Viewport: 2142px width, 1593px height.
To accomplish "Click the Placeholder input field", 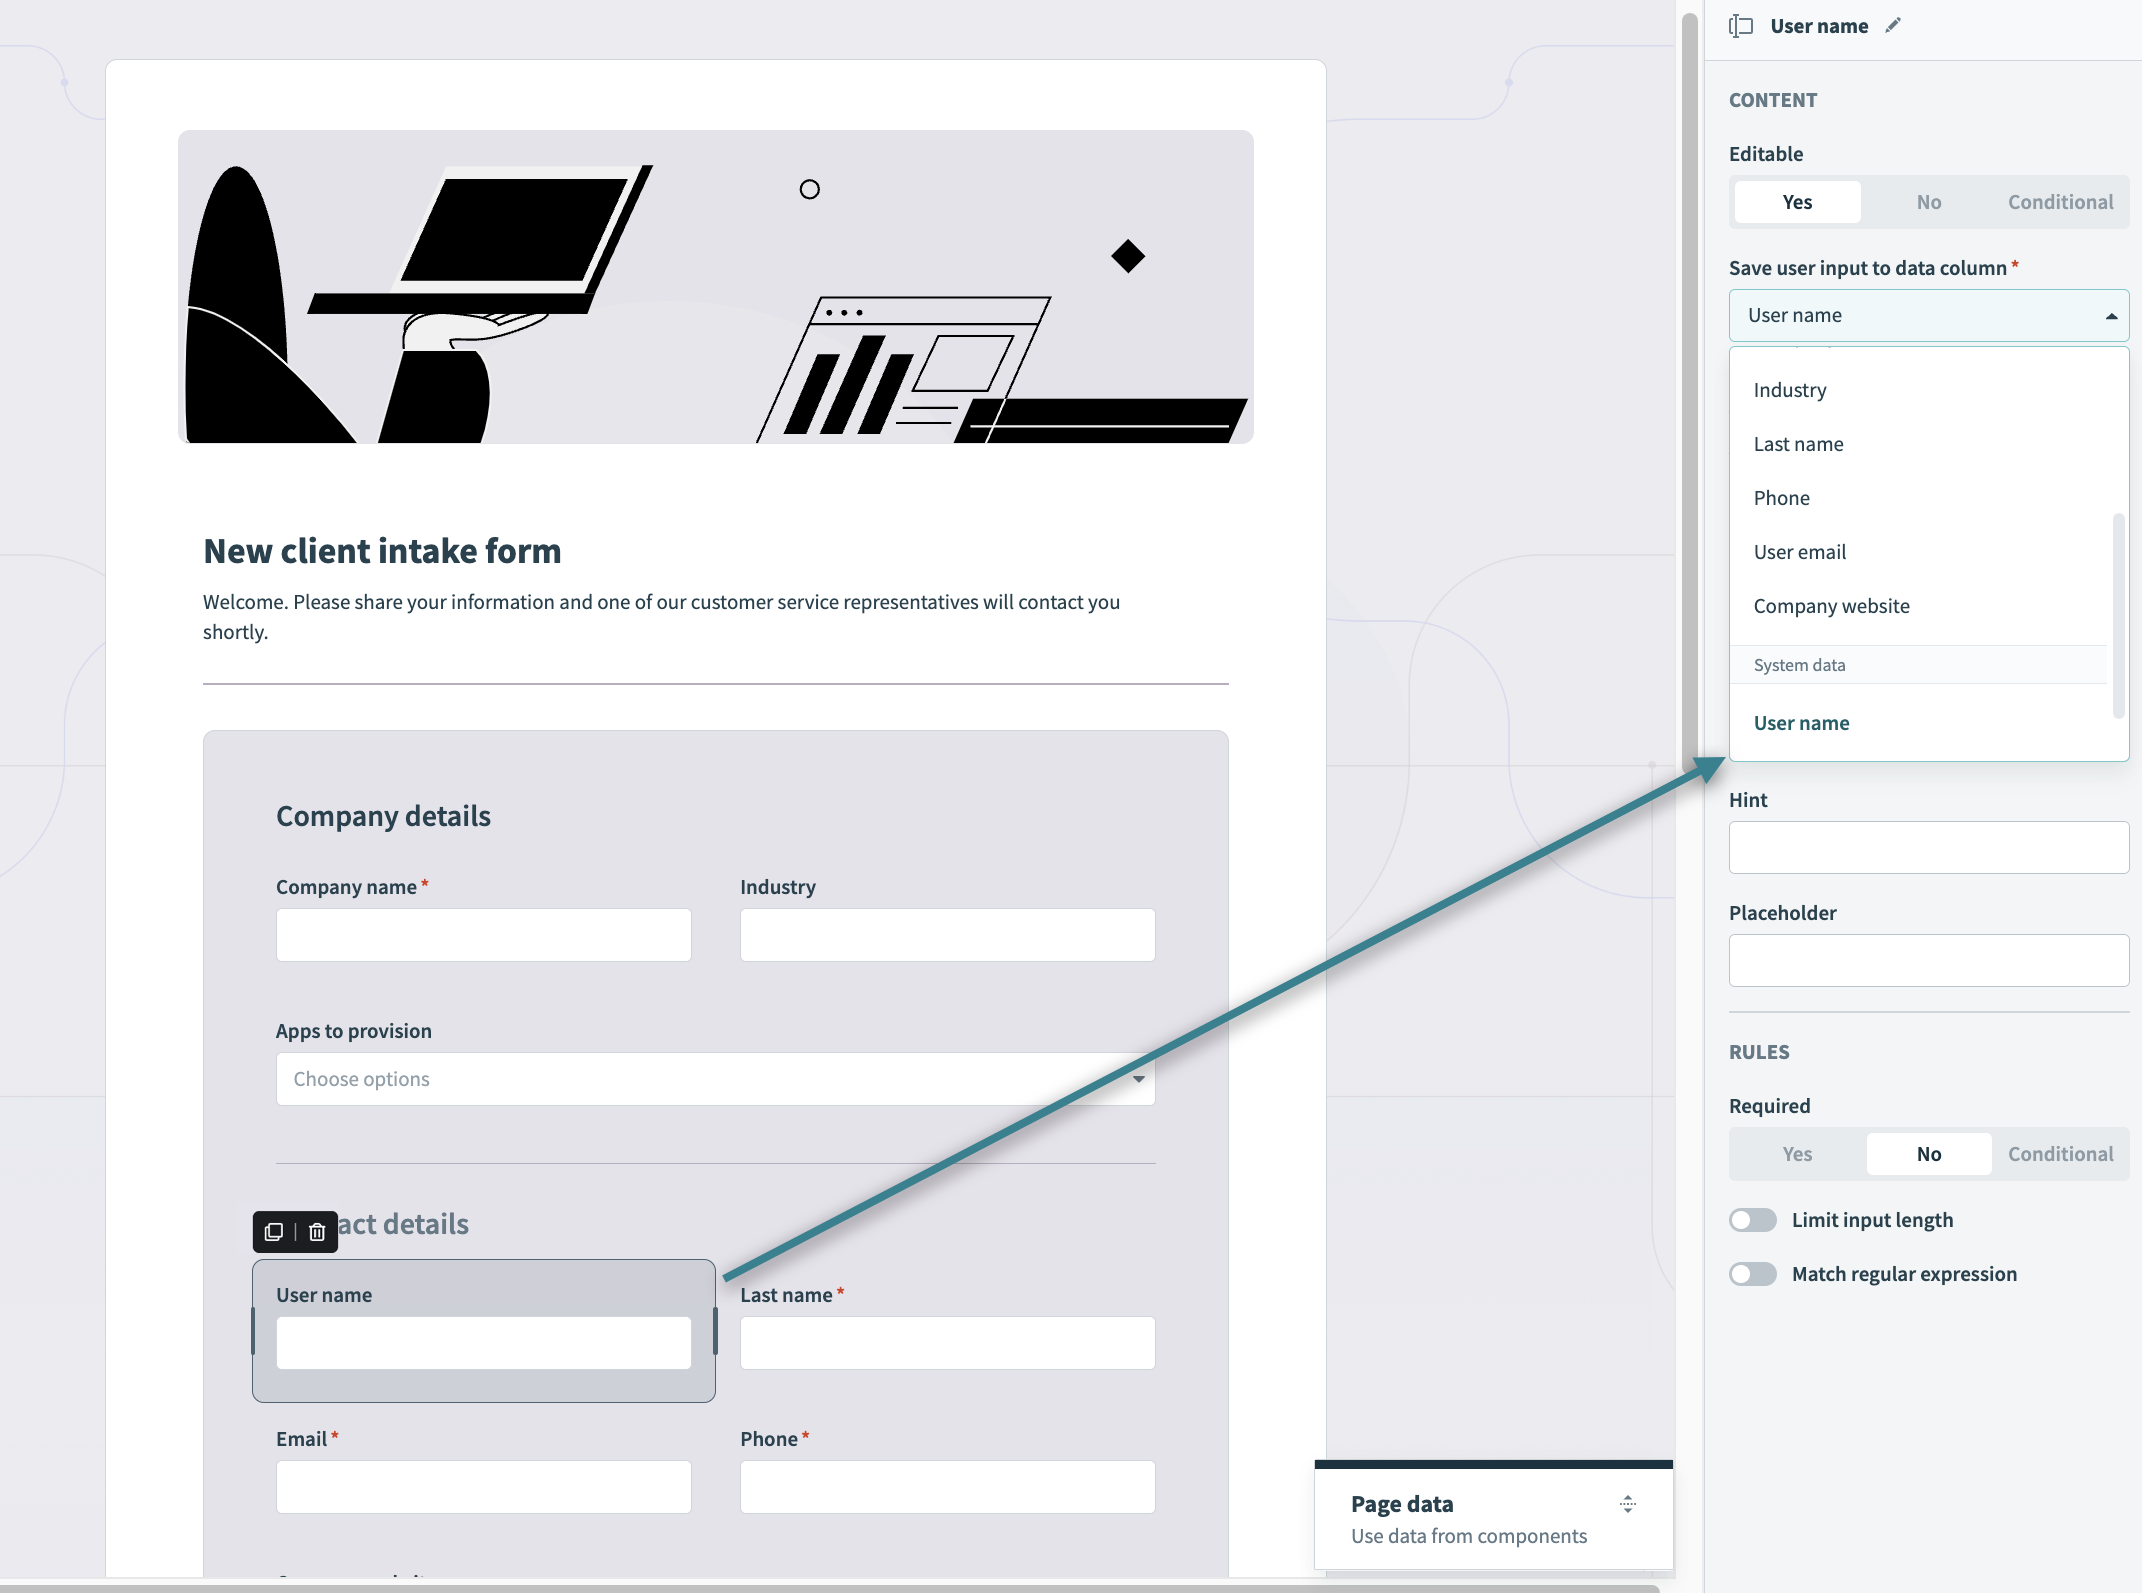I will [1929, 961].
